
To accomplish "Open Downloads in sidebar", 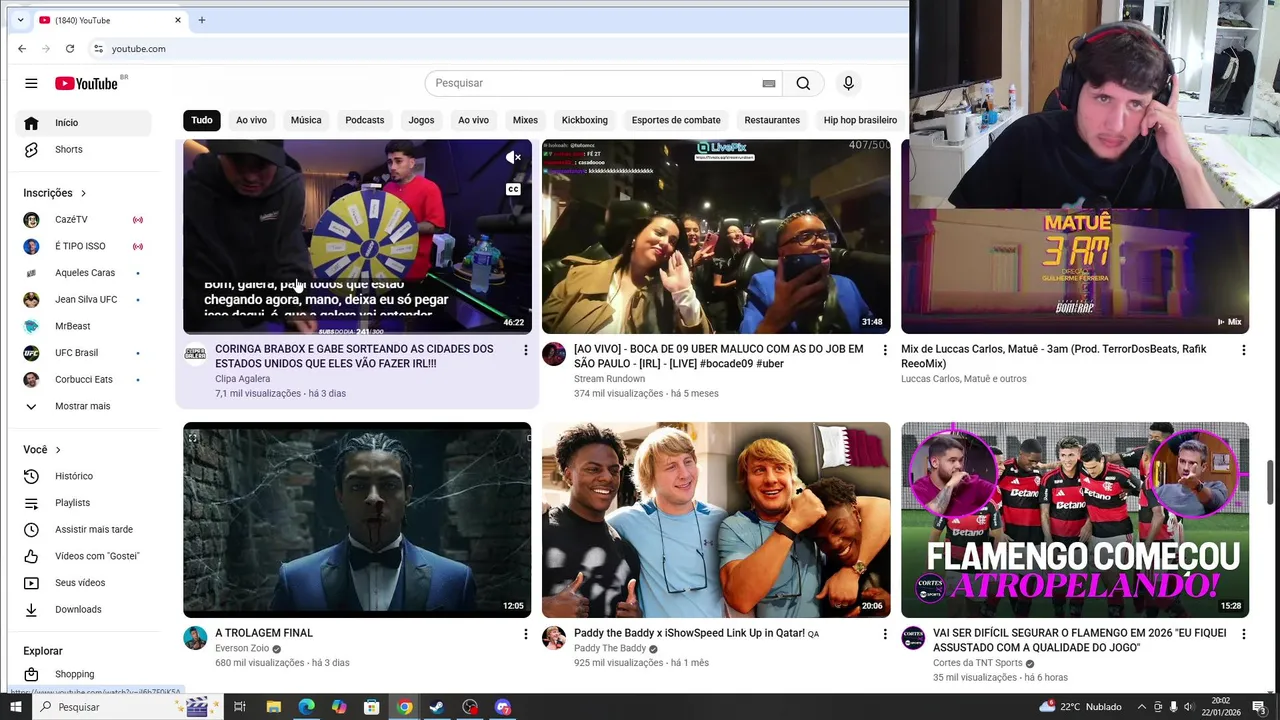I will click(84, 609).
